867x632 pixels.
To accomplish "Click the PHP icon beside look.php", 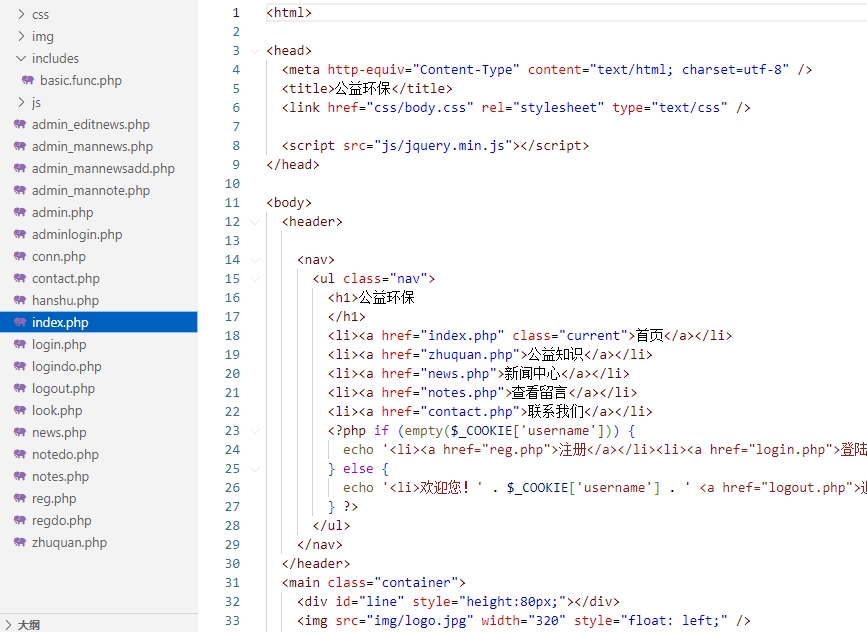I will [x=20, y=410].
